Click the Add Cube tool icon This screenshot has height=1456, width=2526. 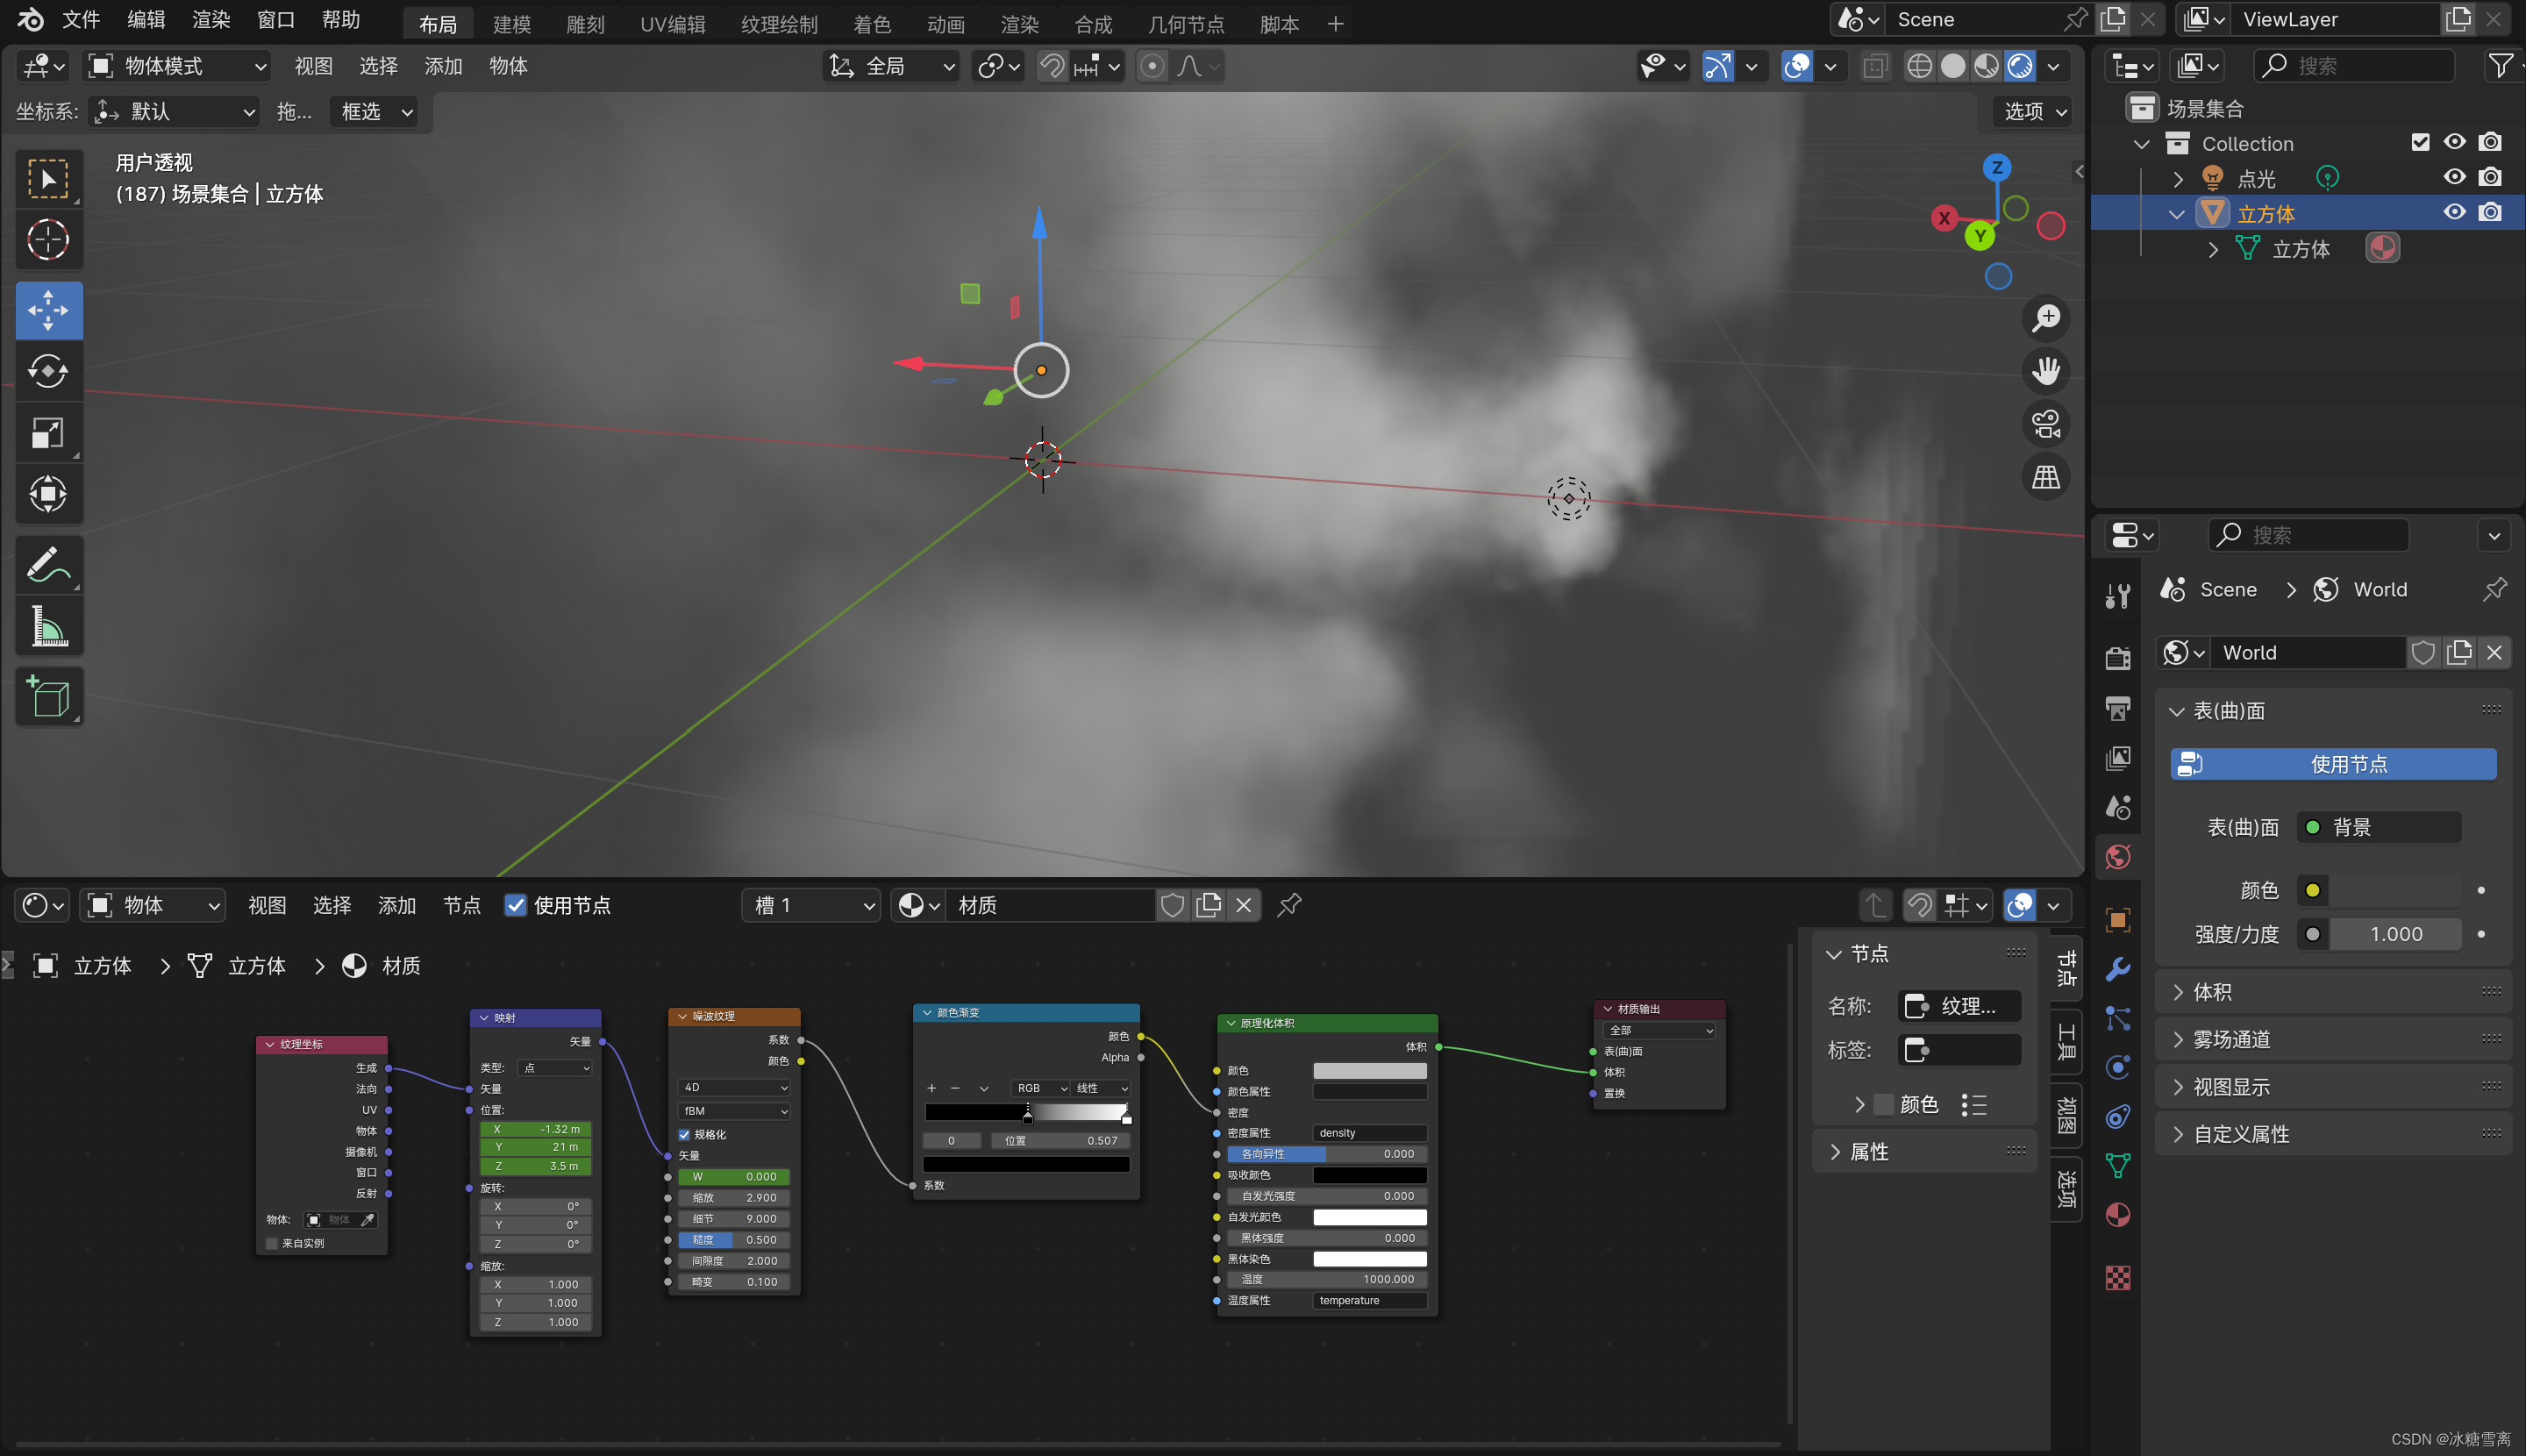pyautogui.click(x=48, y=696)
